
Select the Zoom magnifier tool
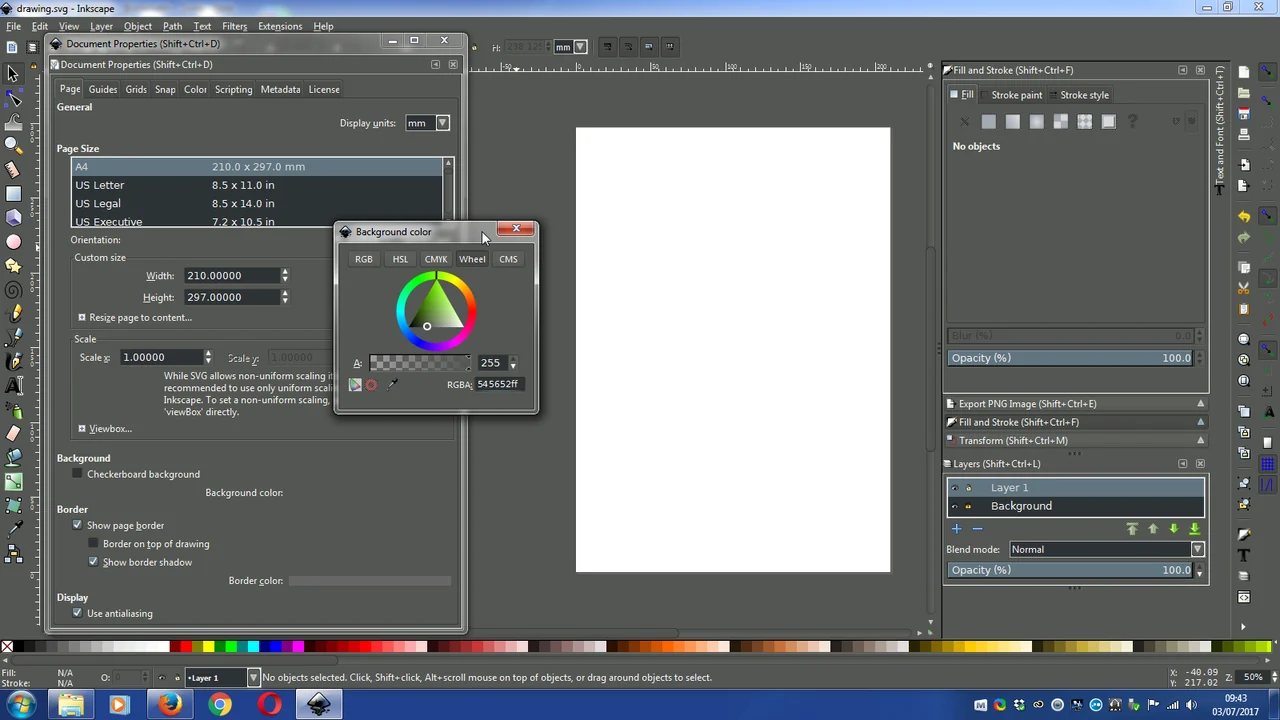coord(13,146)
